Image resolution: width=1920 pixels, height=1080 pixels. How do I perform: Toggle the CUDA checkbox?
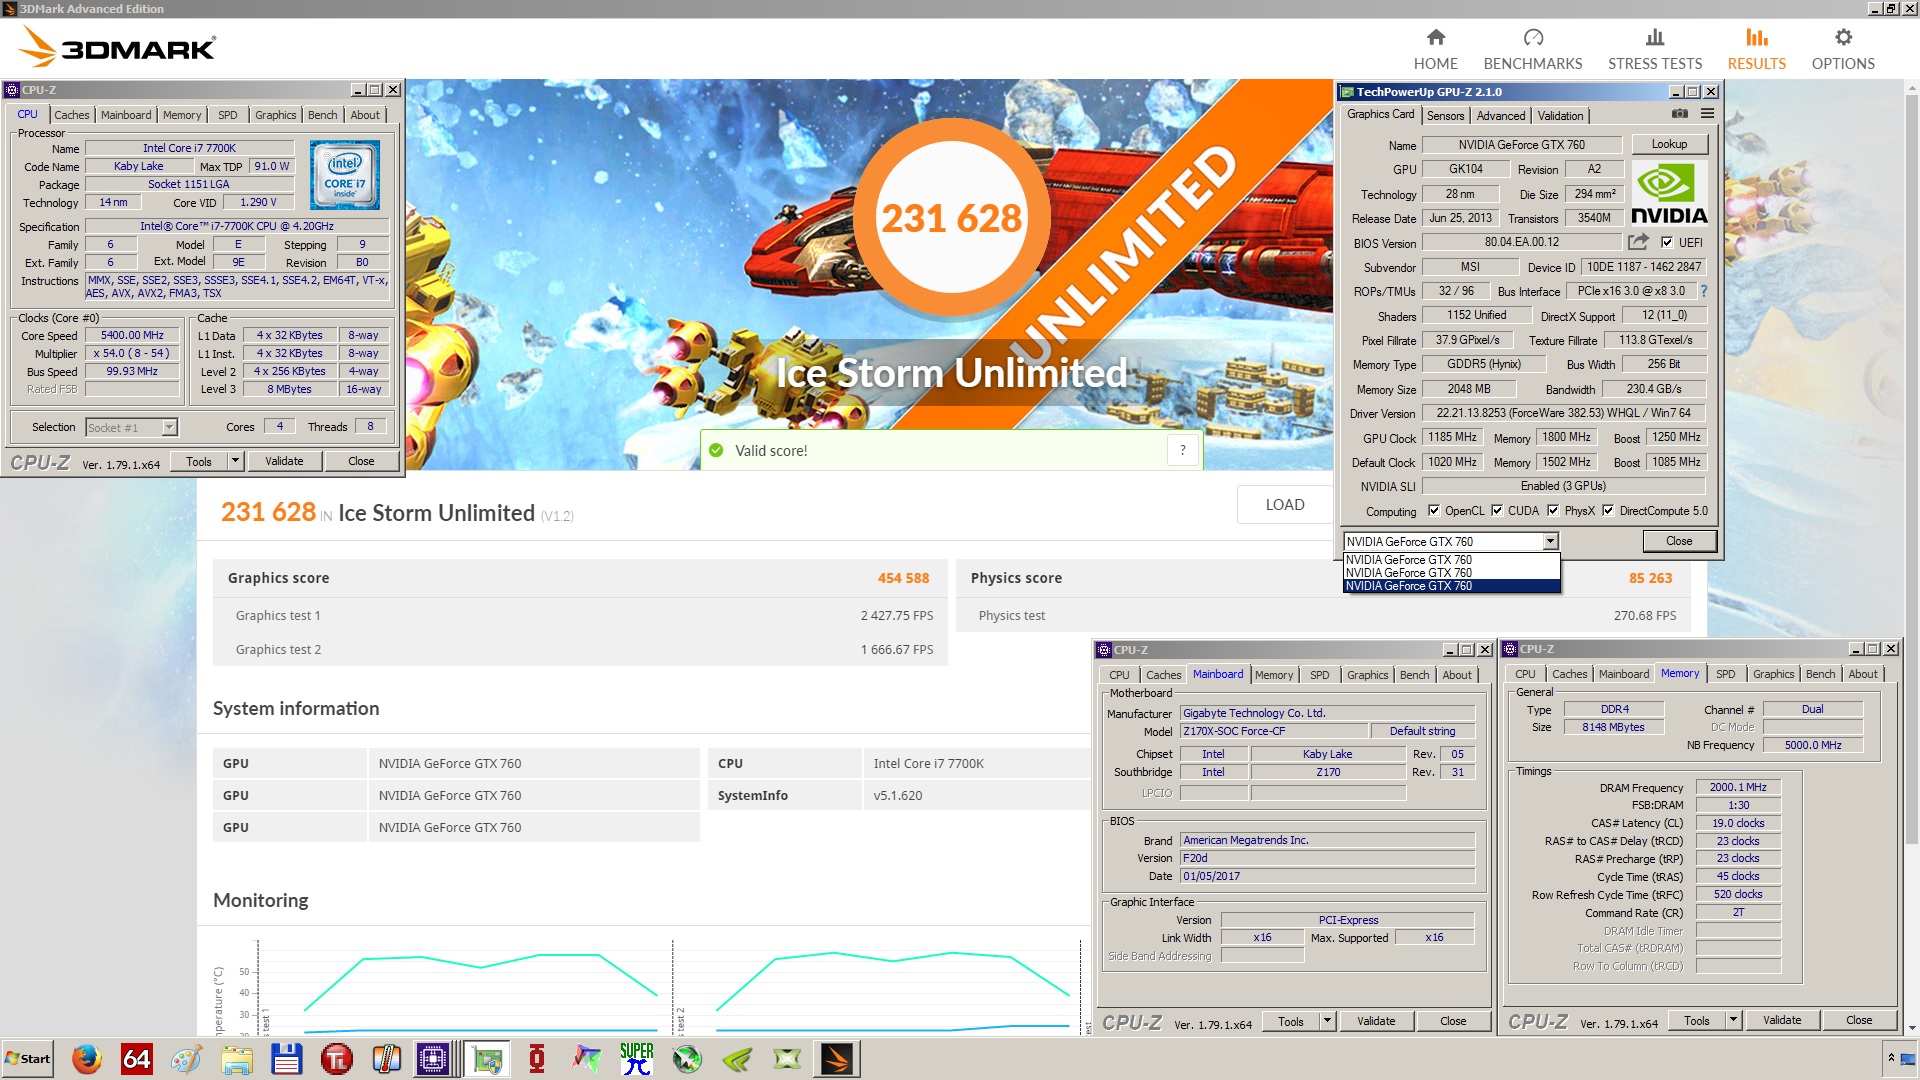click(1497, 510)
